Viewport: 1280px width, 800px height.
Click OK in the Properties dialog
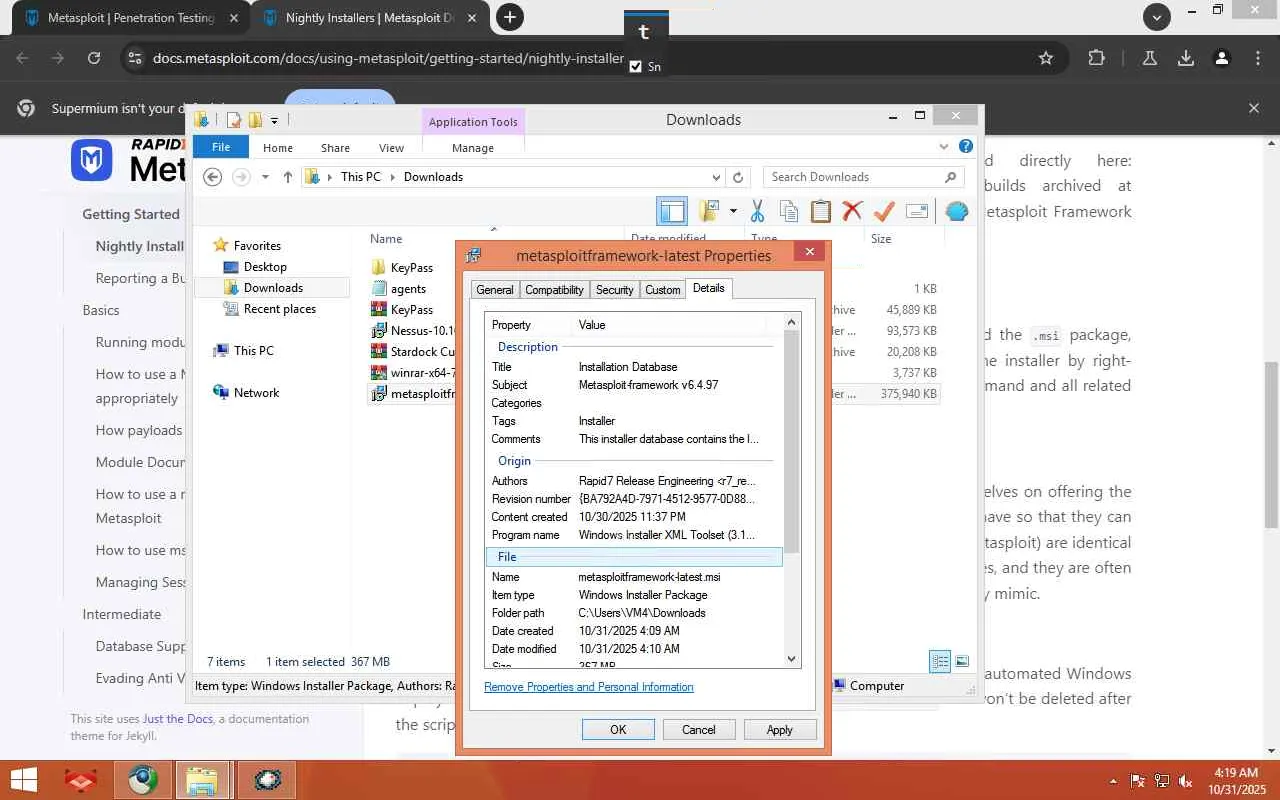[618, 730]
